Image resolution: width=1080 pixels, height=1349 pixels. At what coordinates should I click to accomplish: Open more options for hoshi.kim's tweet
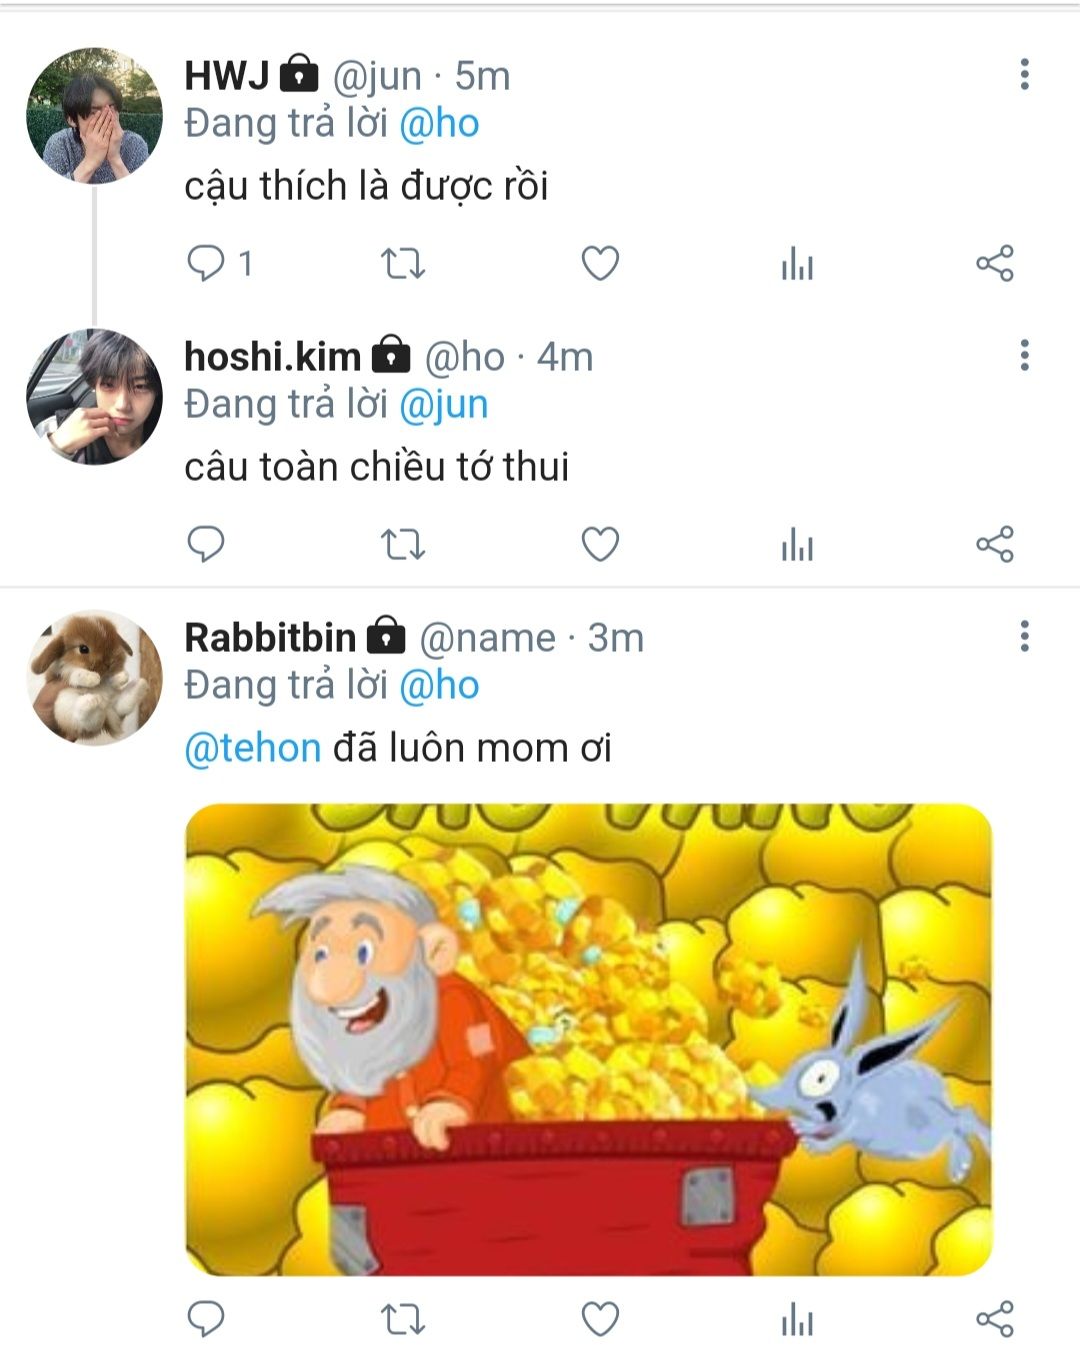[1024, 355]
